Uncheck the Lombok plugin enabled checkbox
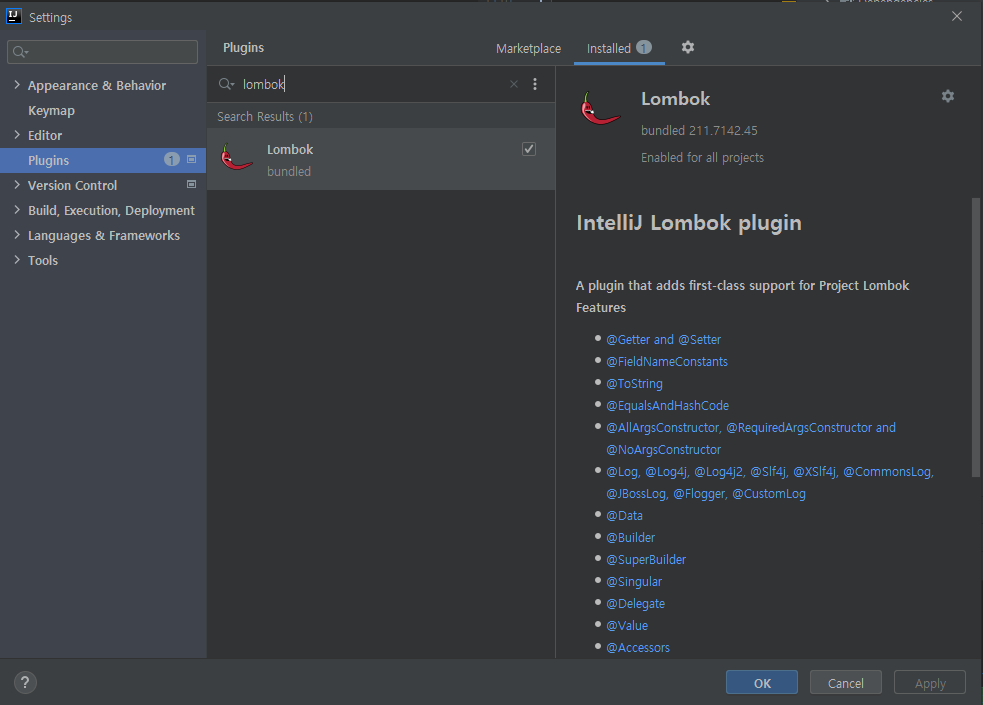Image resolution: width=983 pixels, height=705 pixels. pyautogui.click(x=529, y=149)
